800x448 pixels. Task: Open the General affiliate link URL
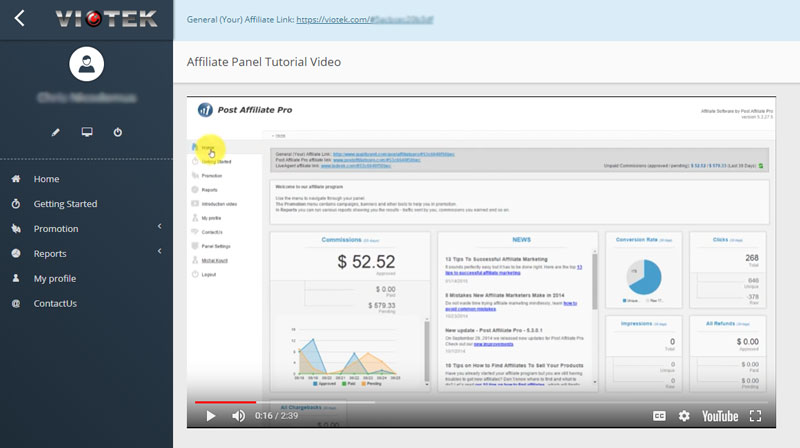(x=365, y=19)
